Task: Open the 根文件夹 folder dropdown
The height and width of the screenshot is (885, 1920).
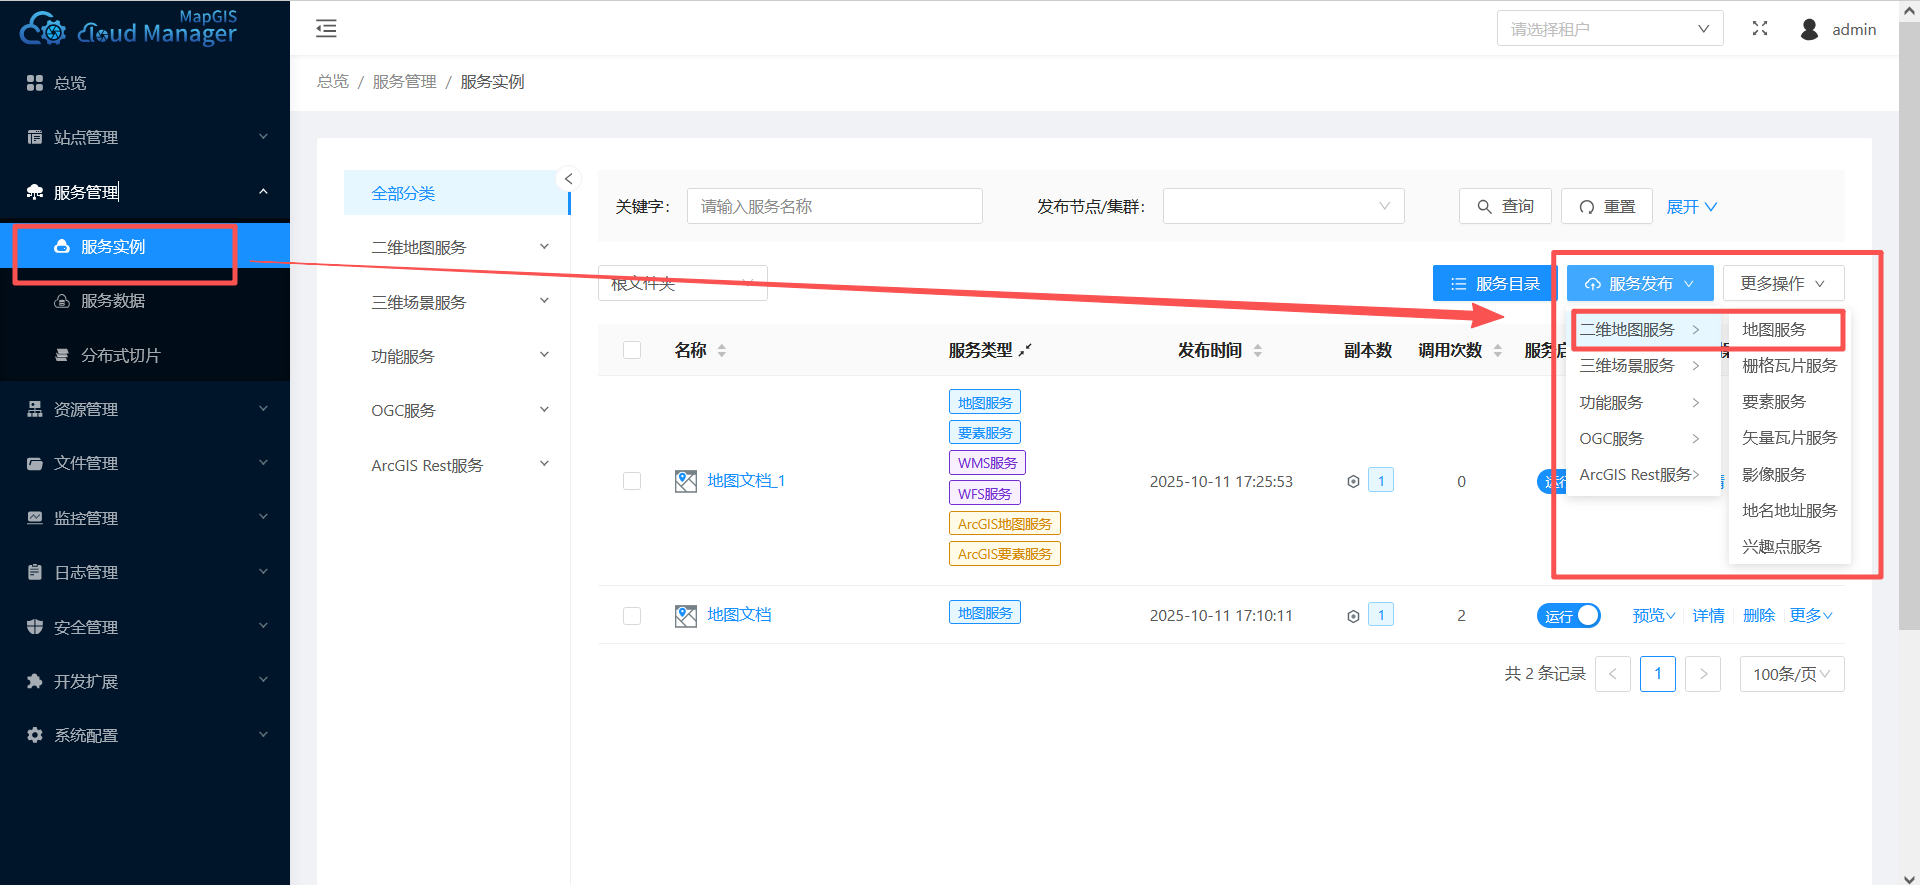Action: point(683,283)
